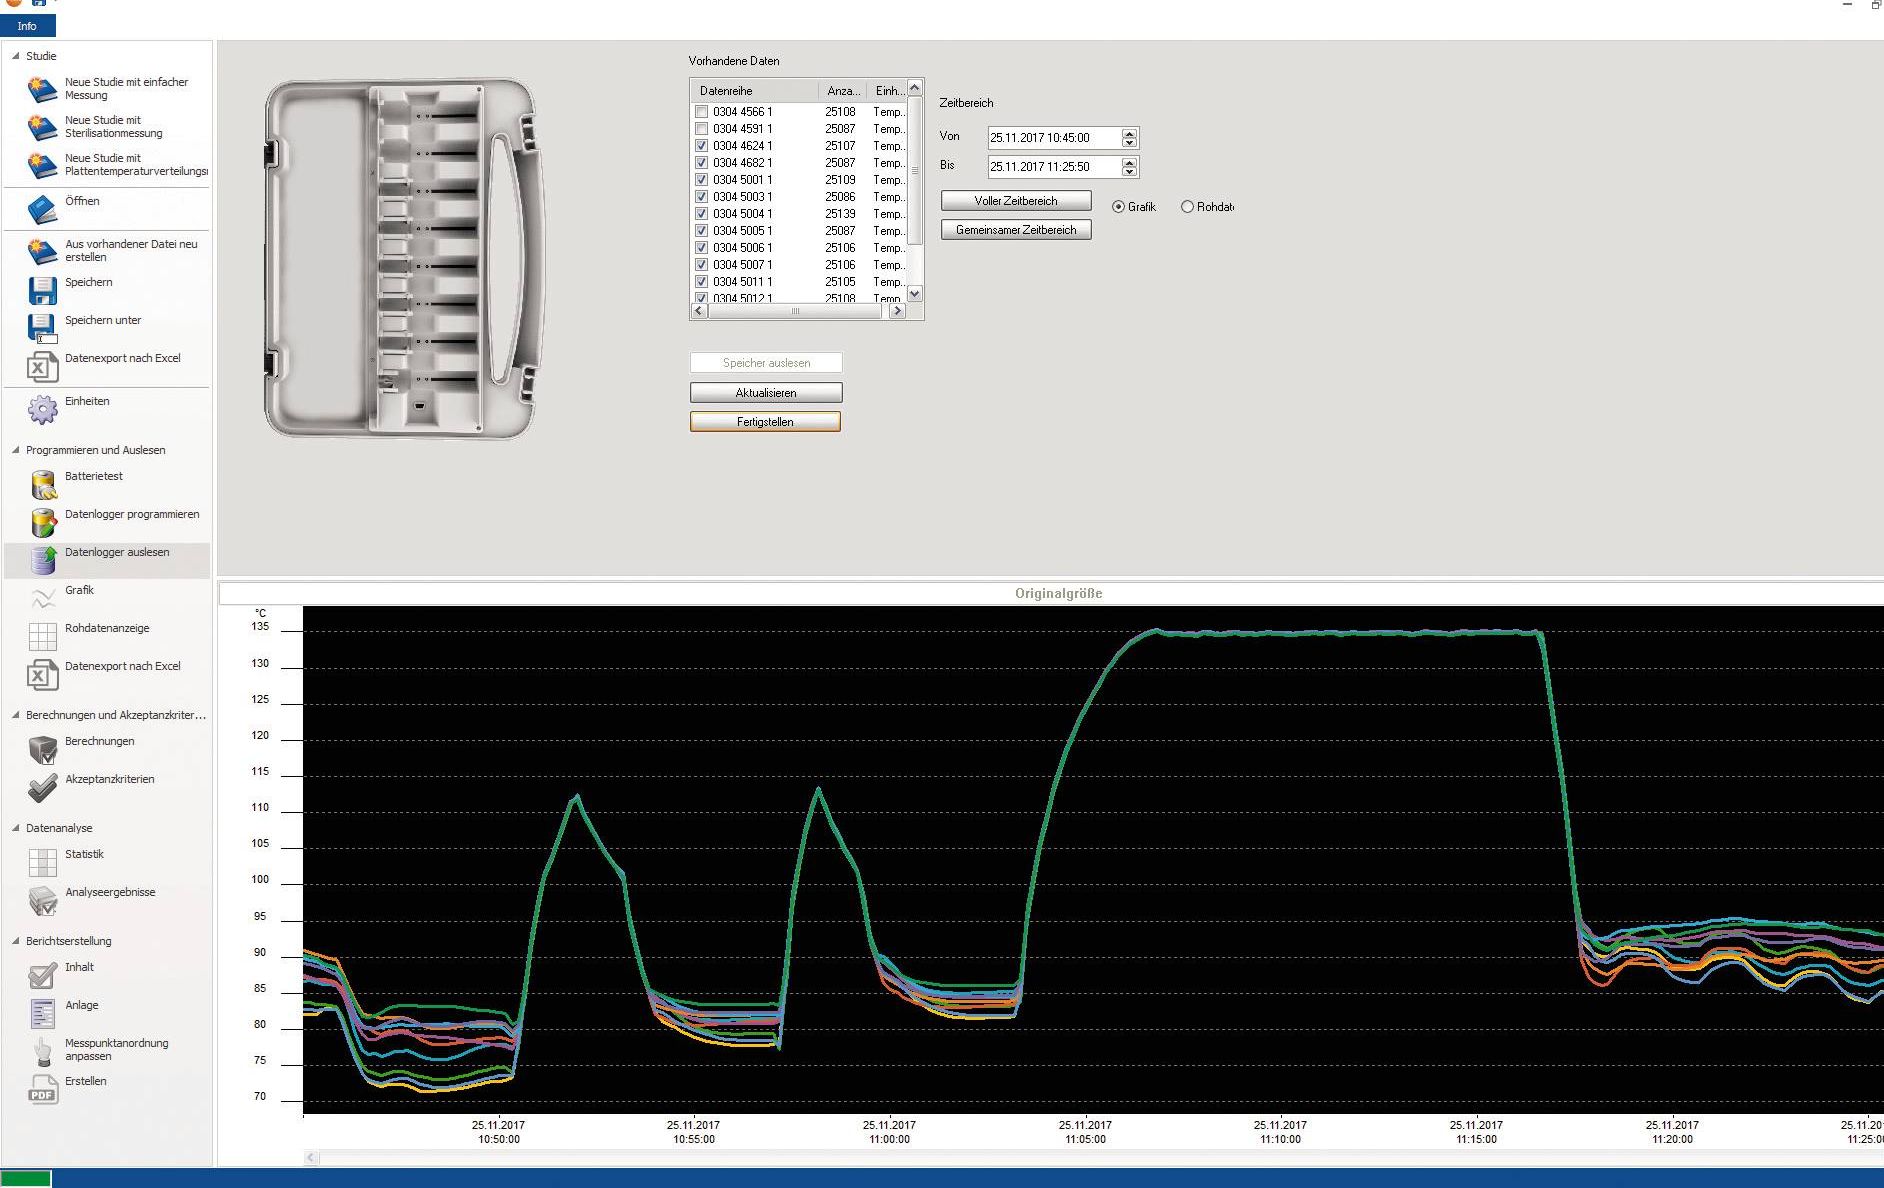Collapse the Datenanalyse section
This screenshot has height=1188, width=1884.
click(15, 828)
